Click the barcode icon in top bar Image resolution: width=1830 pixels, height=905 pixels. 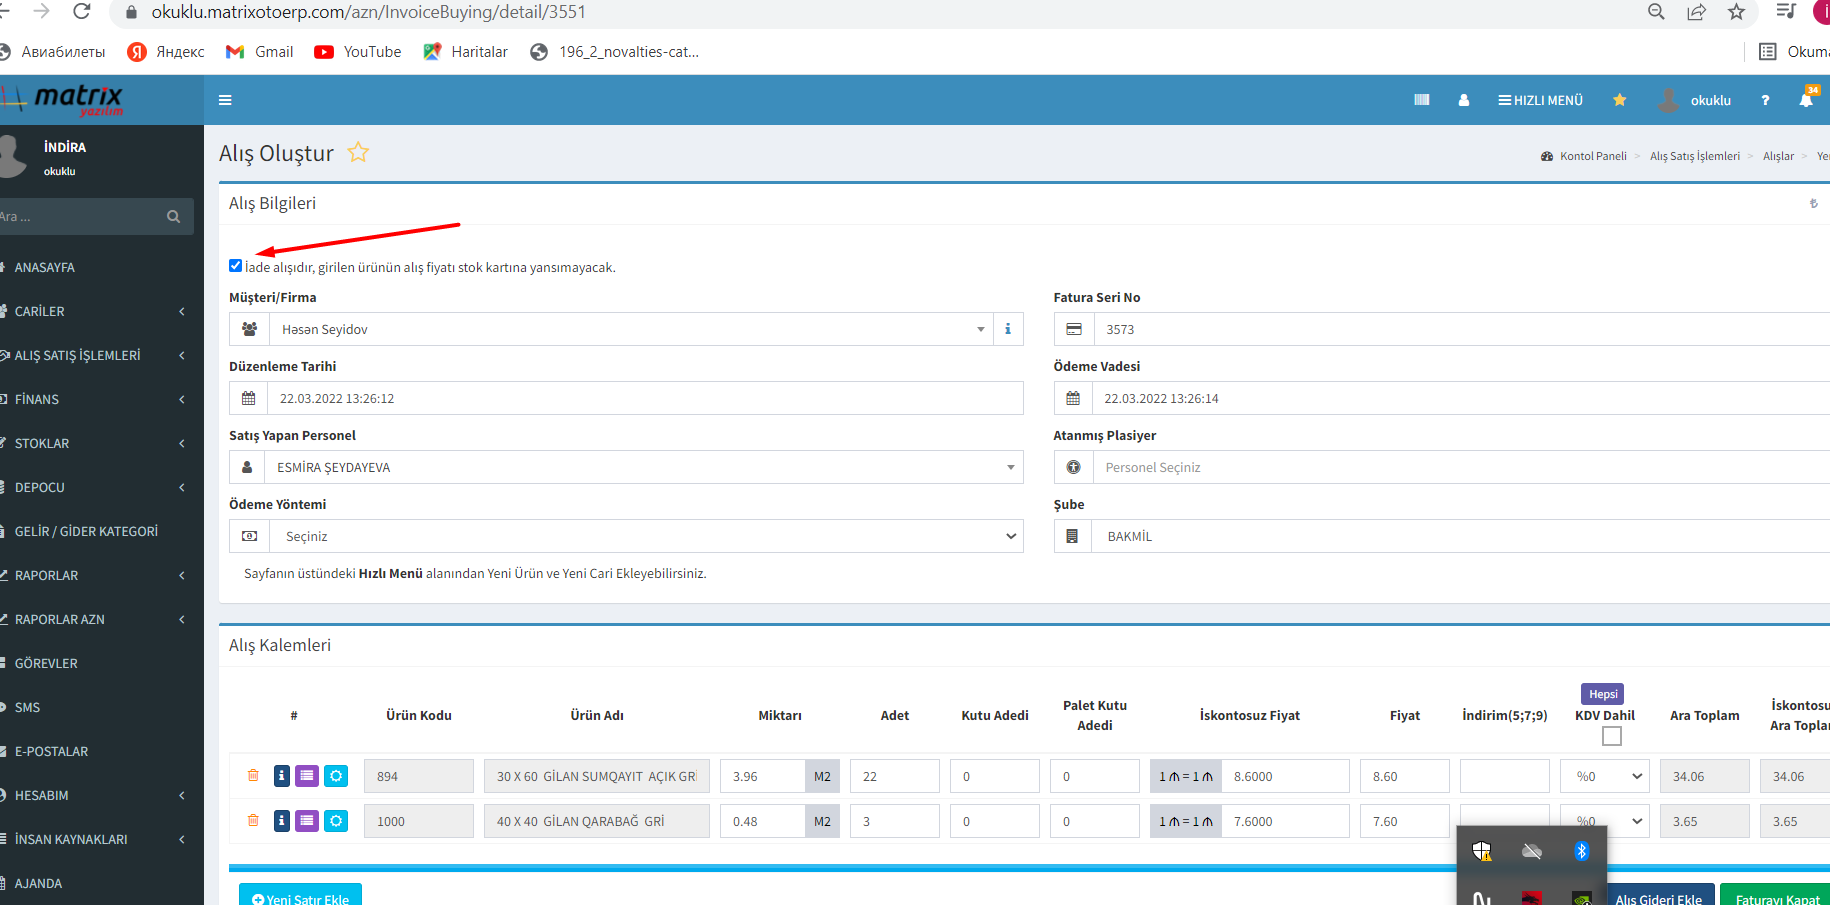(x=1421, y=100)
